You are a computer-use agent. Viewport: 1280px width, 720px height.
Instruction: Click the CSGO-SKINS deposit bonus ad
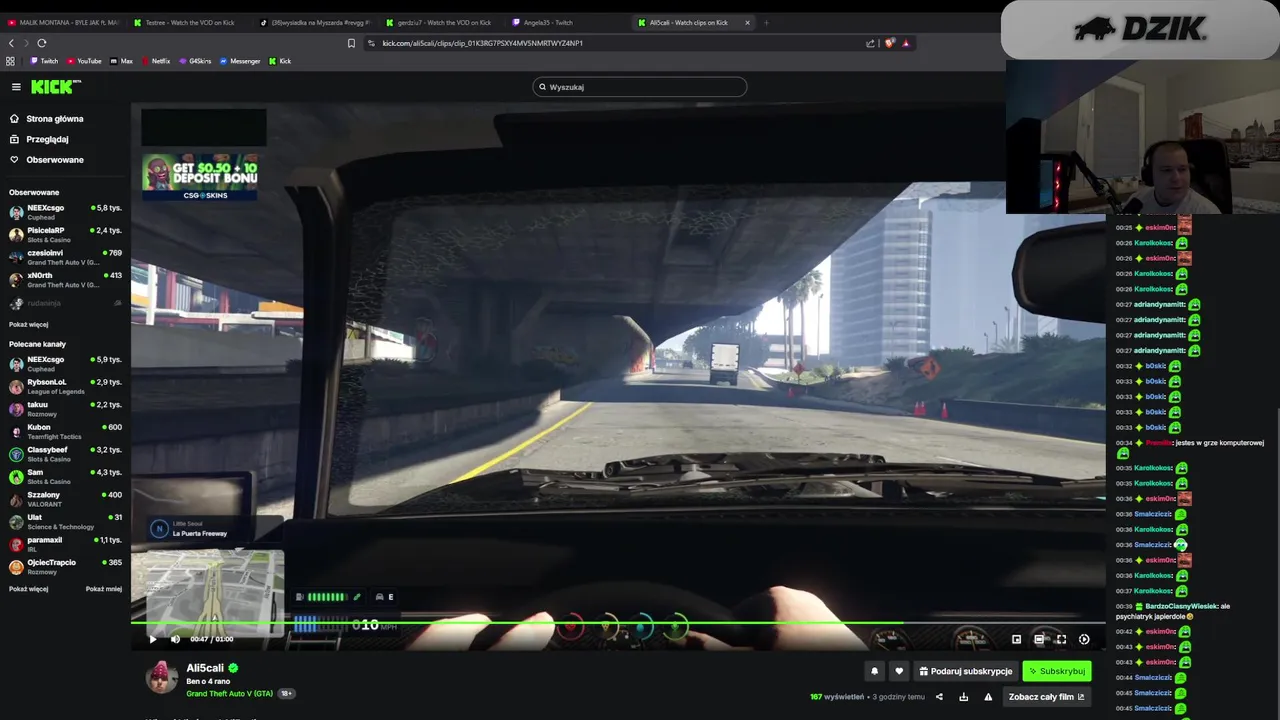200,177
